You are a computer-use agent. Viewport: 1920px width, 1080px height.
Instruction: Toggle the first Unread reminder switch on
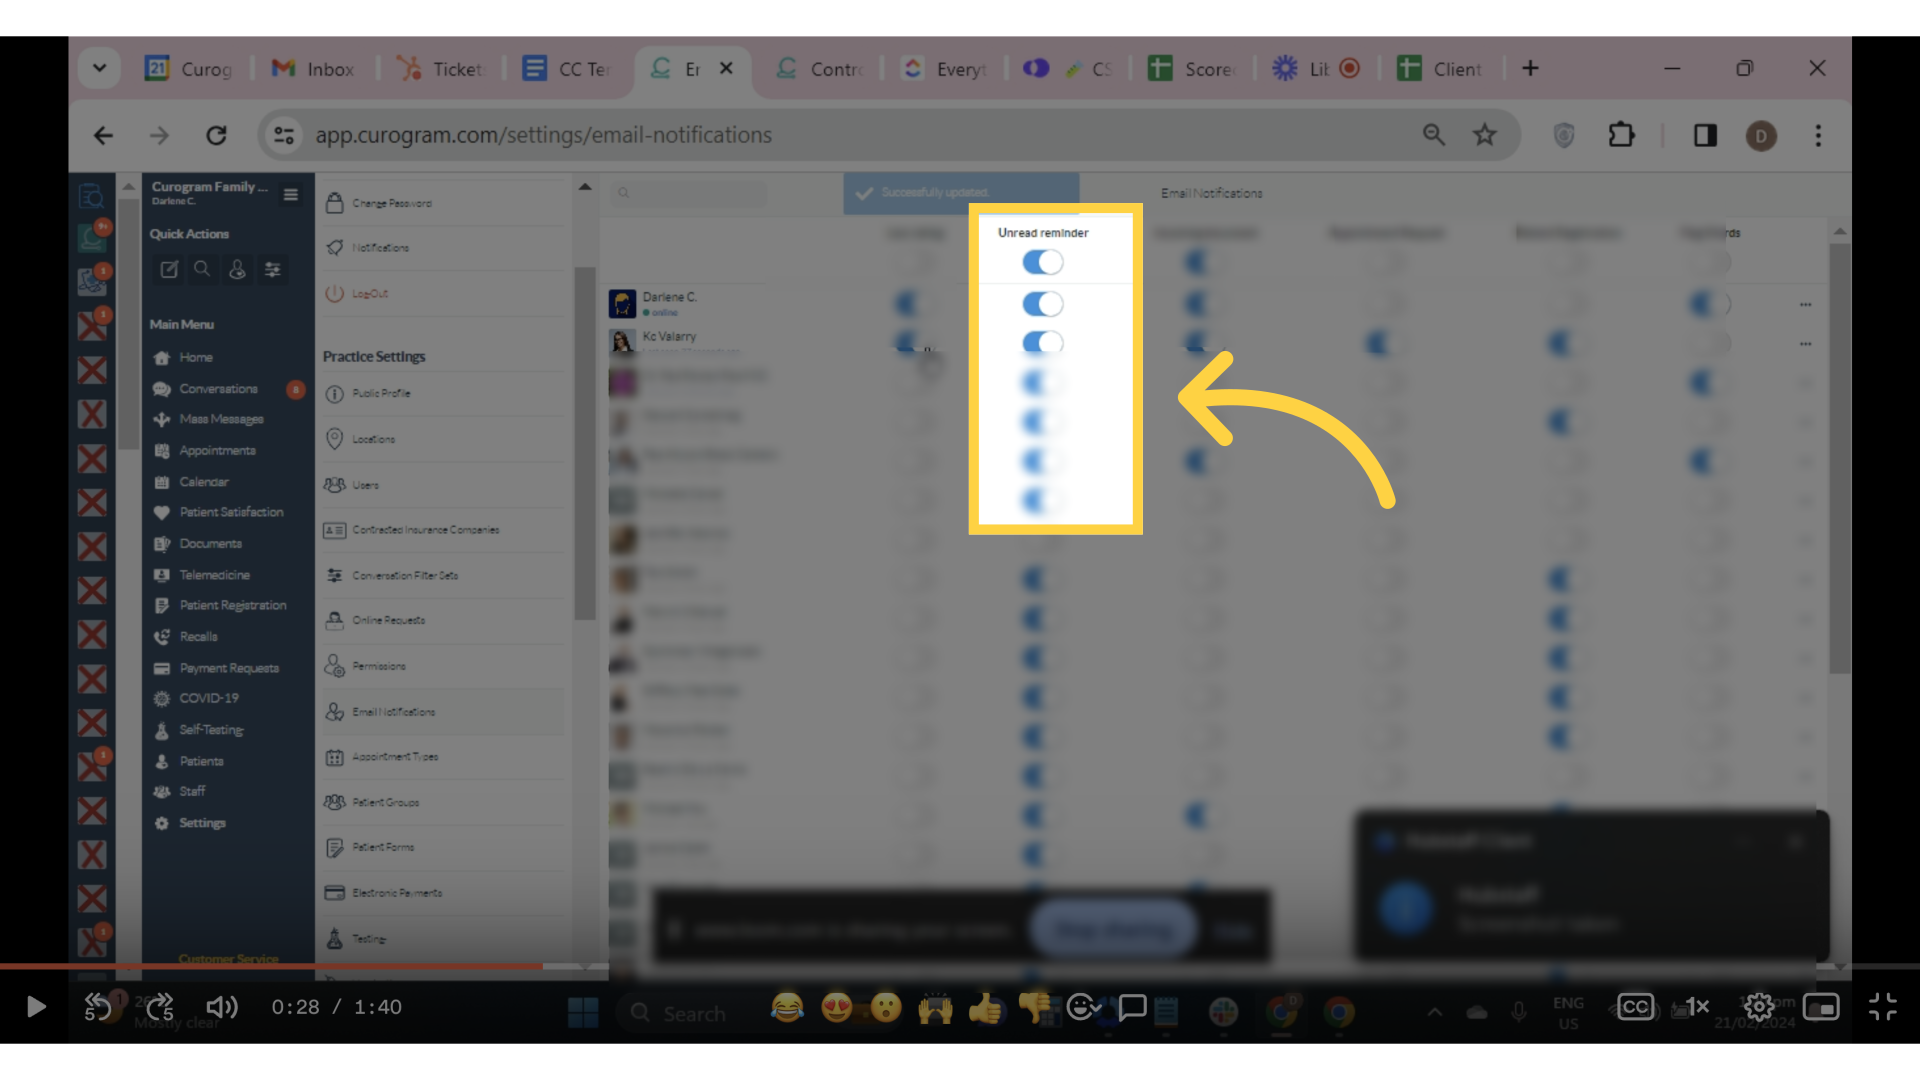pyautogui.click(x=1042, y=261)
